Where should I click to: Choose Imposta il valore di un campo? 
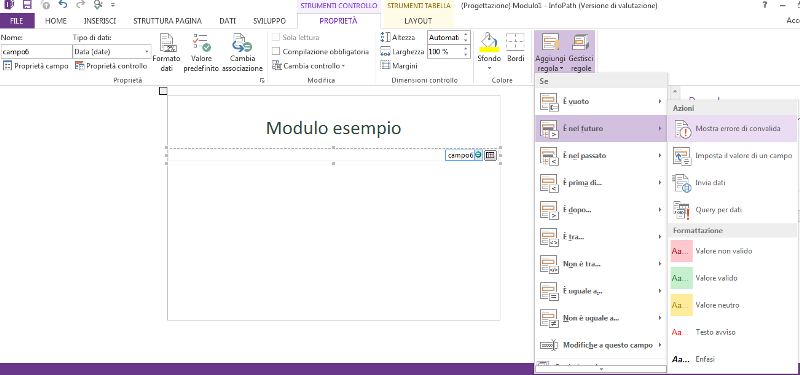pos(733,156)
